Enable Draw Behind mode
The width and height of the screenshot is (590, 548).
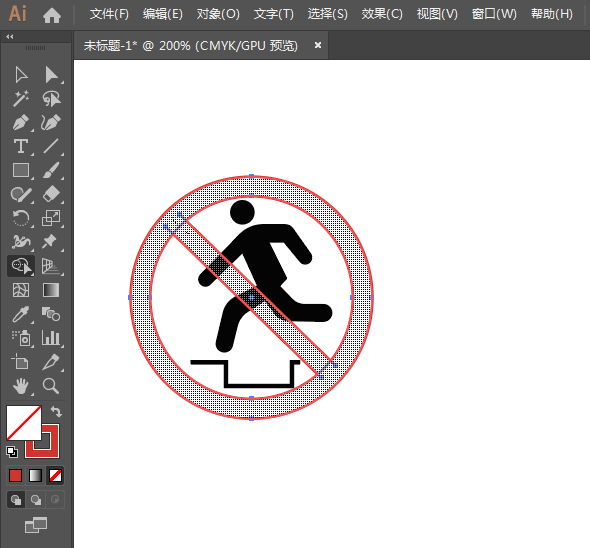point(36,500)
